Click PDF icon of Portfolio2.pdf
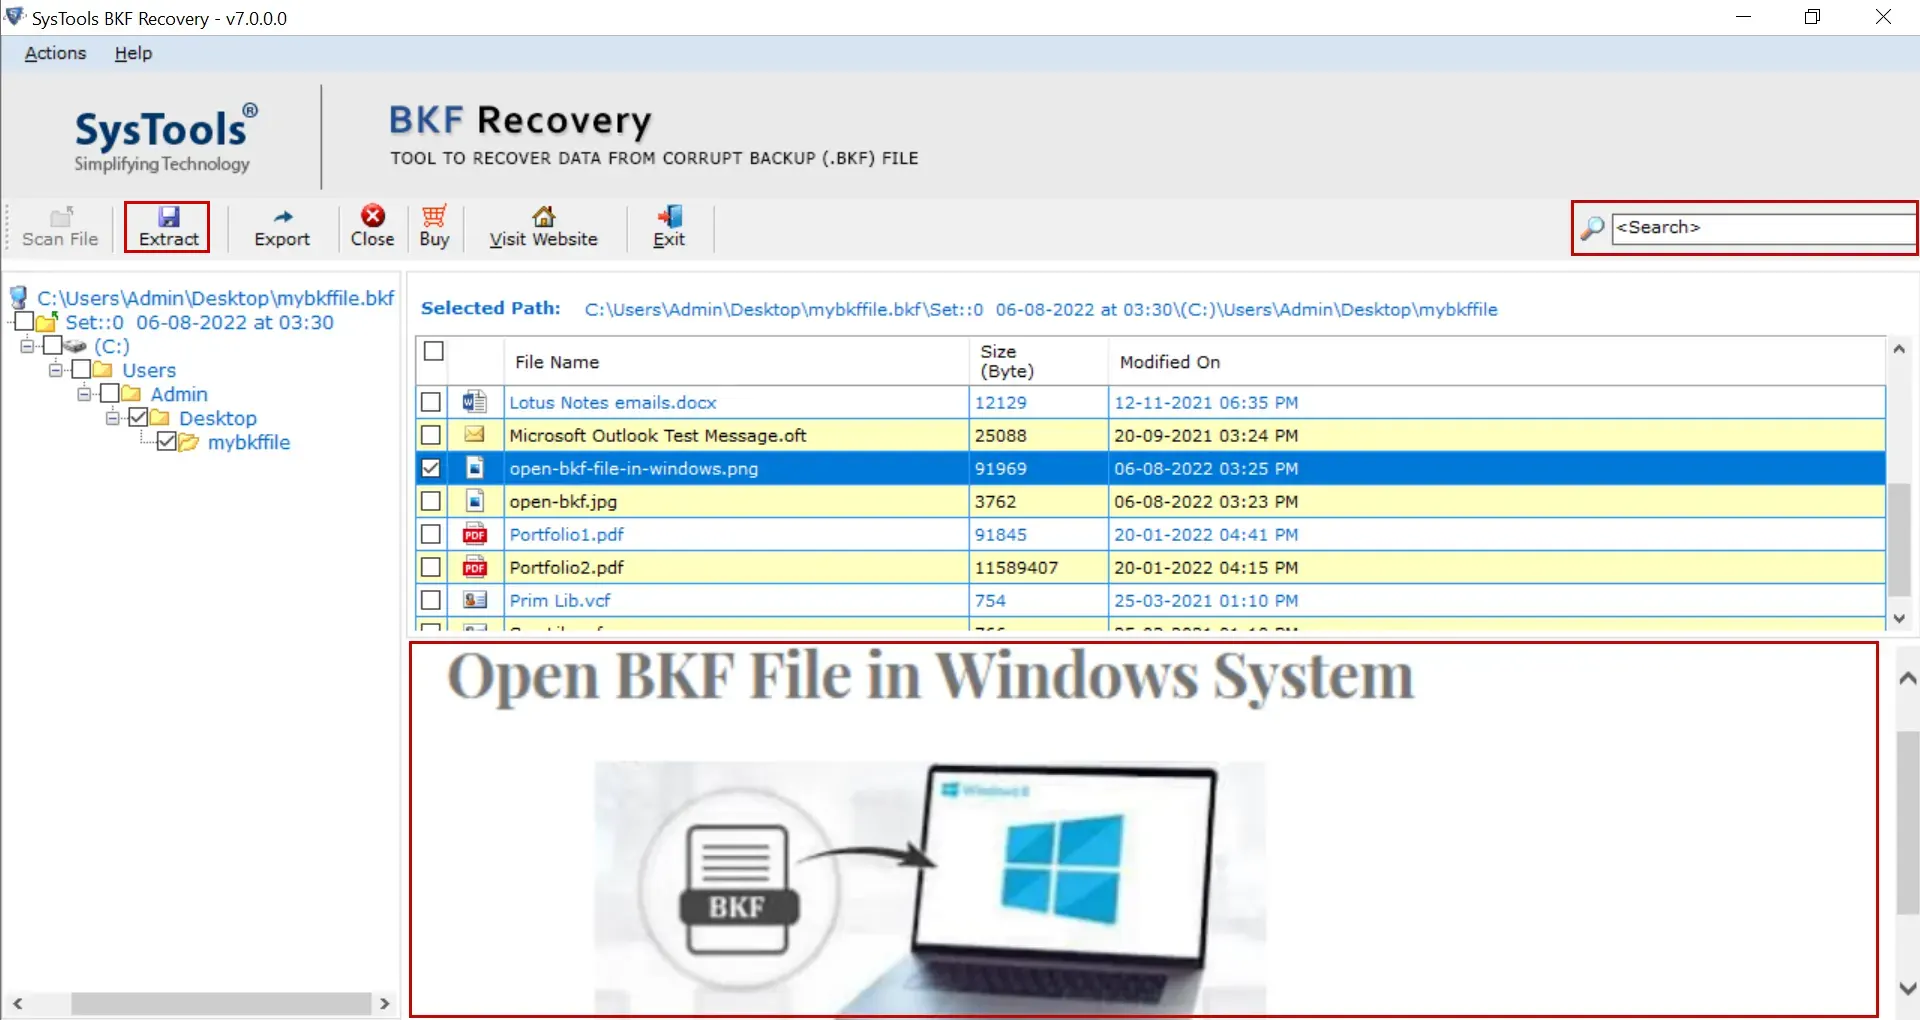Viewport: 1920px width, 1020px height. 475,567
